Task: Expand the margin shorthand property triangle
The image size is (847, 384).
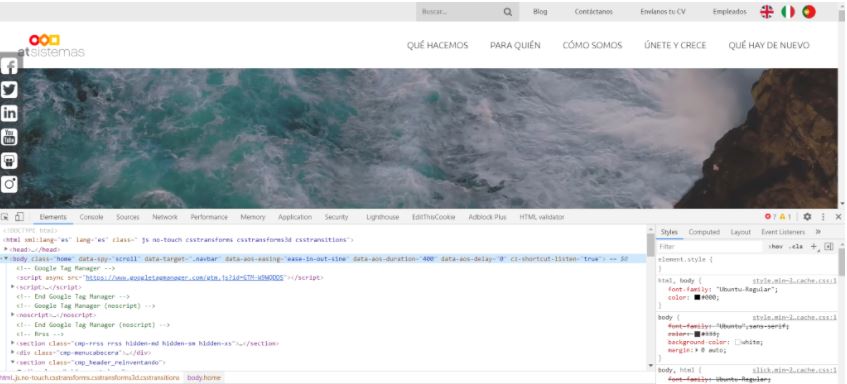Action: tap(698, 351)
